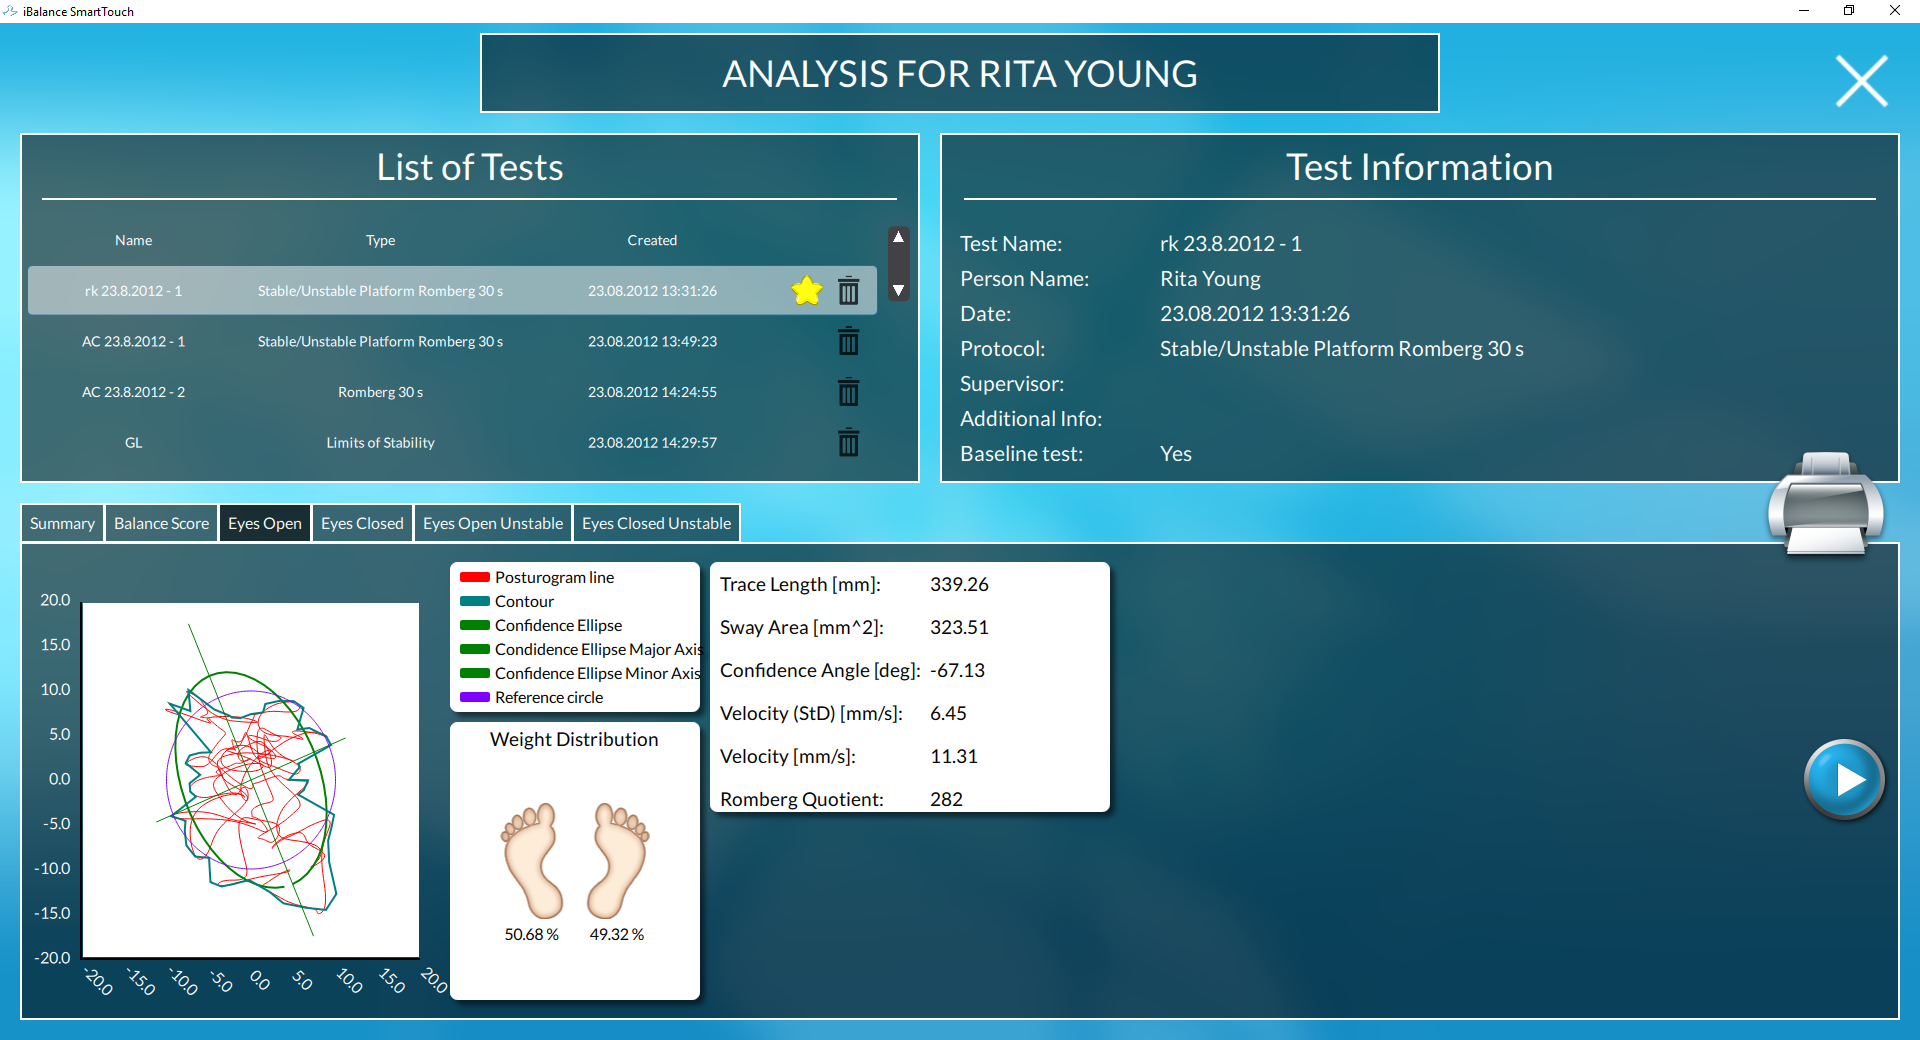Image resolution: width=1920 pixels, height=1040 pixels.
Task: Click the Sway Area value 323.51
Action: pos(959,627)
